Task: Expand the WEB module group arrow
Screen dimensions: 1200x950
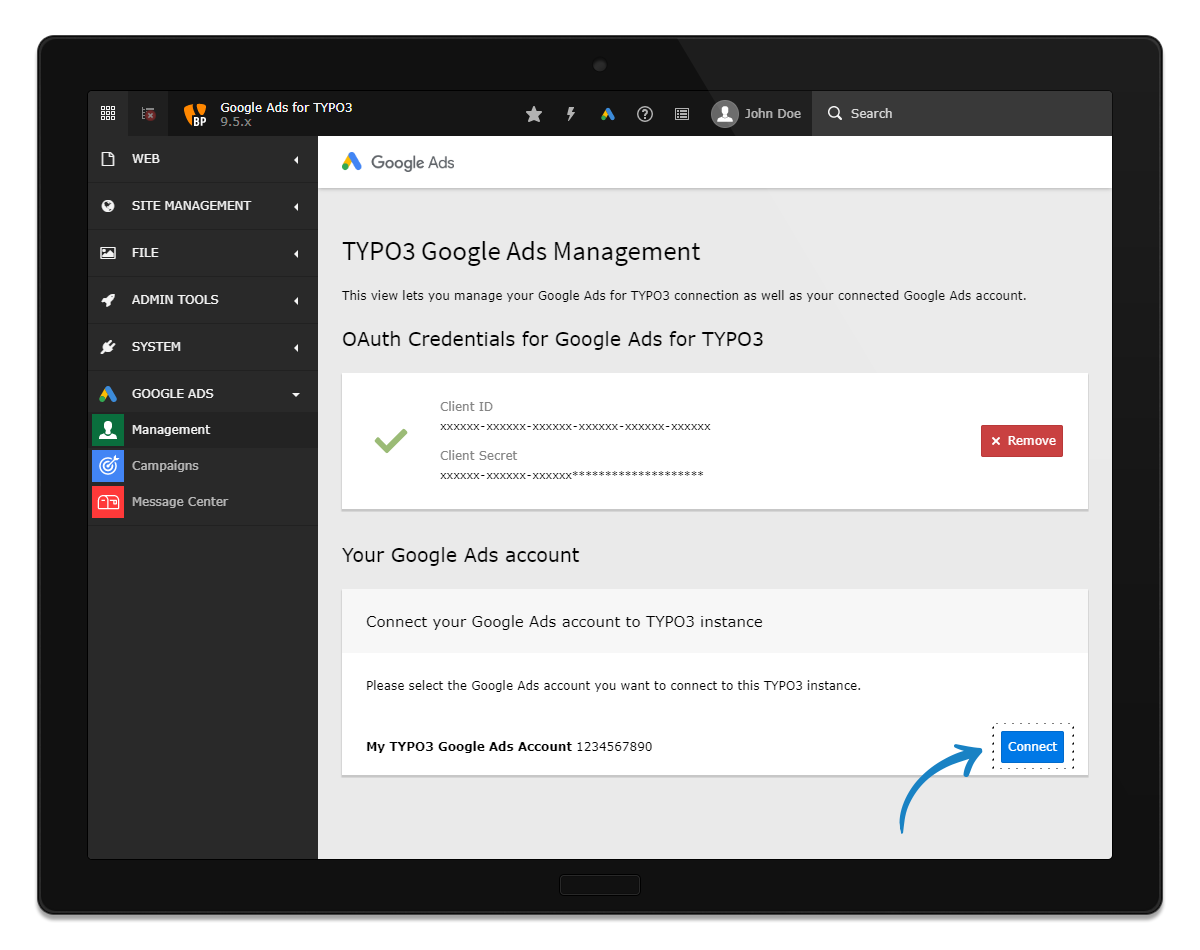Action: coord(296,160)
